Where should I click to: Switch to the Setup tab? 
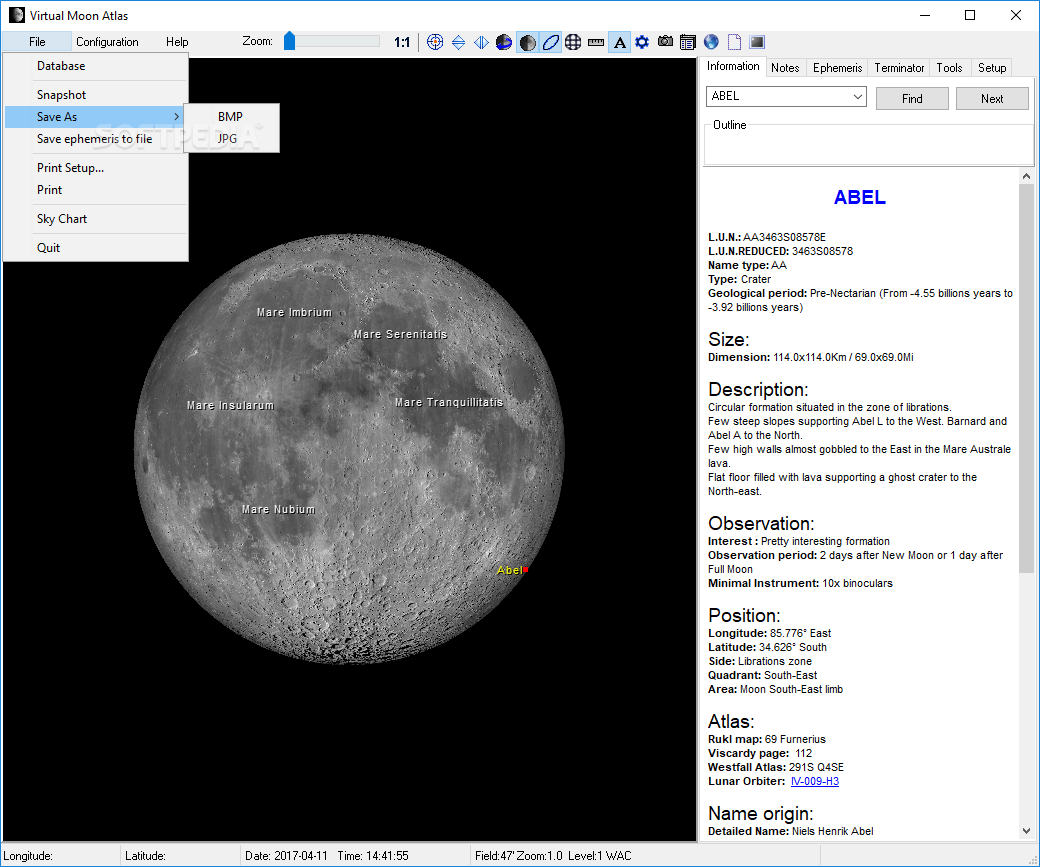coord(992,68)
